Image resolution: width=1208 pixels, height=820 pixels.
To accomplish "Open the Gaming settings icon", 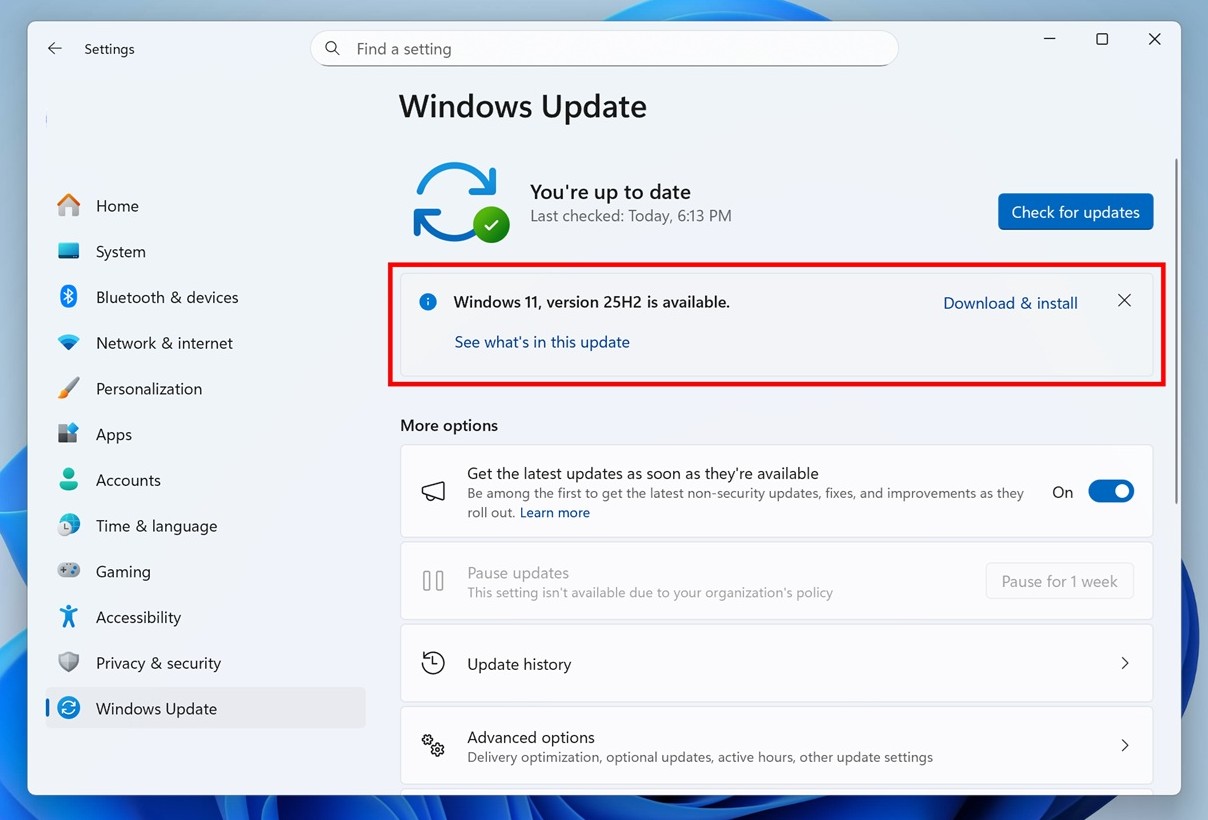I will 67,571.
